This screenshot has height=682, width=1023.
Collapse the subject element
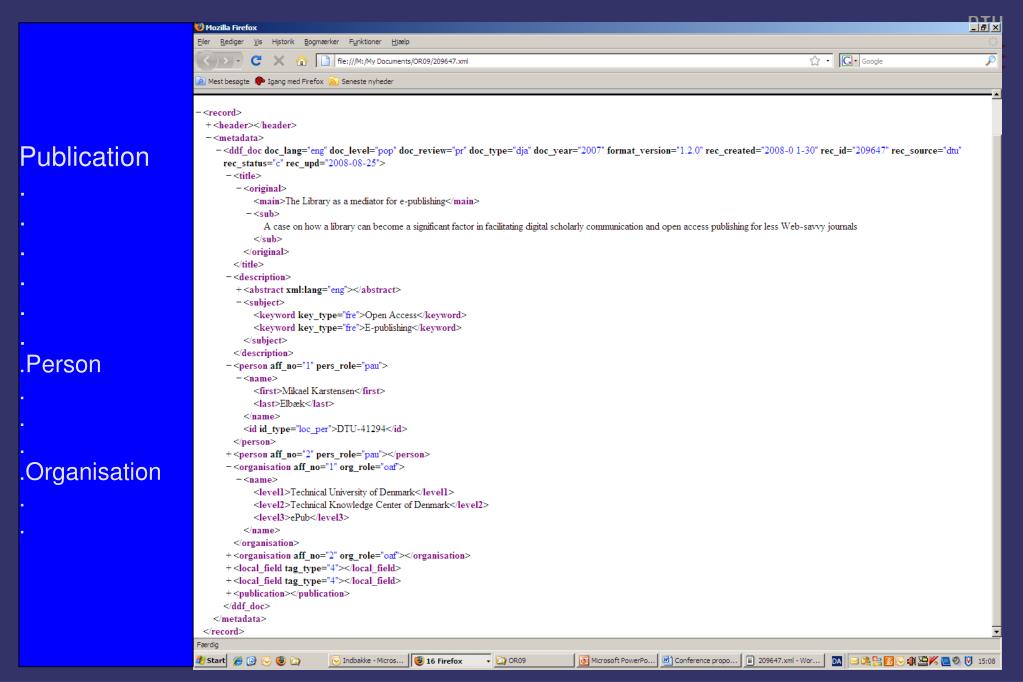[x=239, y=303]
